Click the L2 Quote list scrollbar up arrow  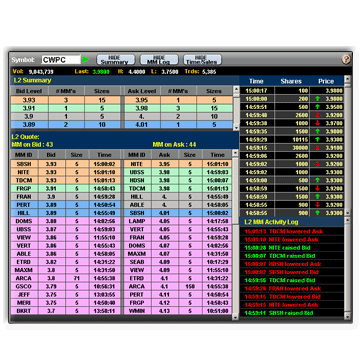236,153
